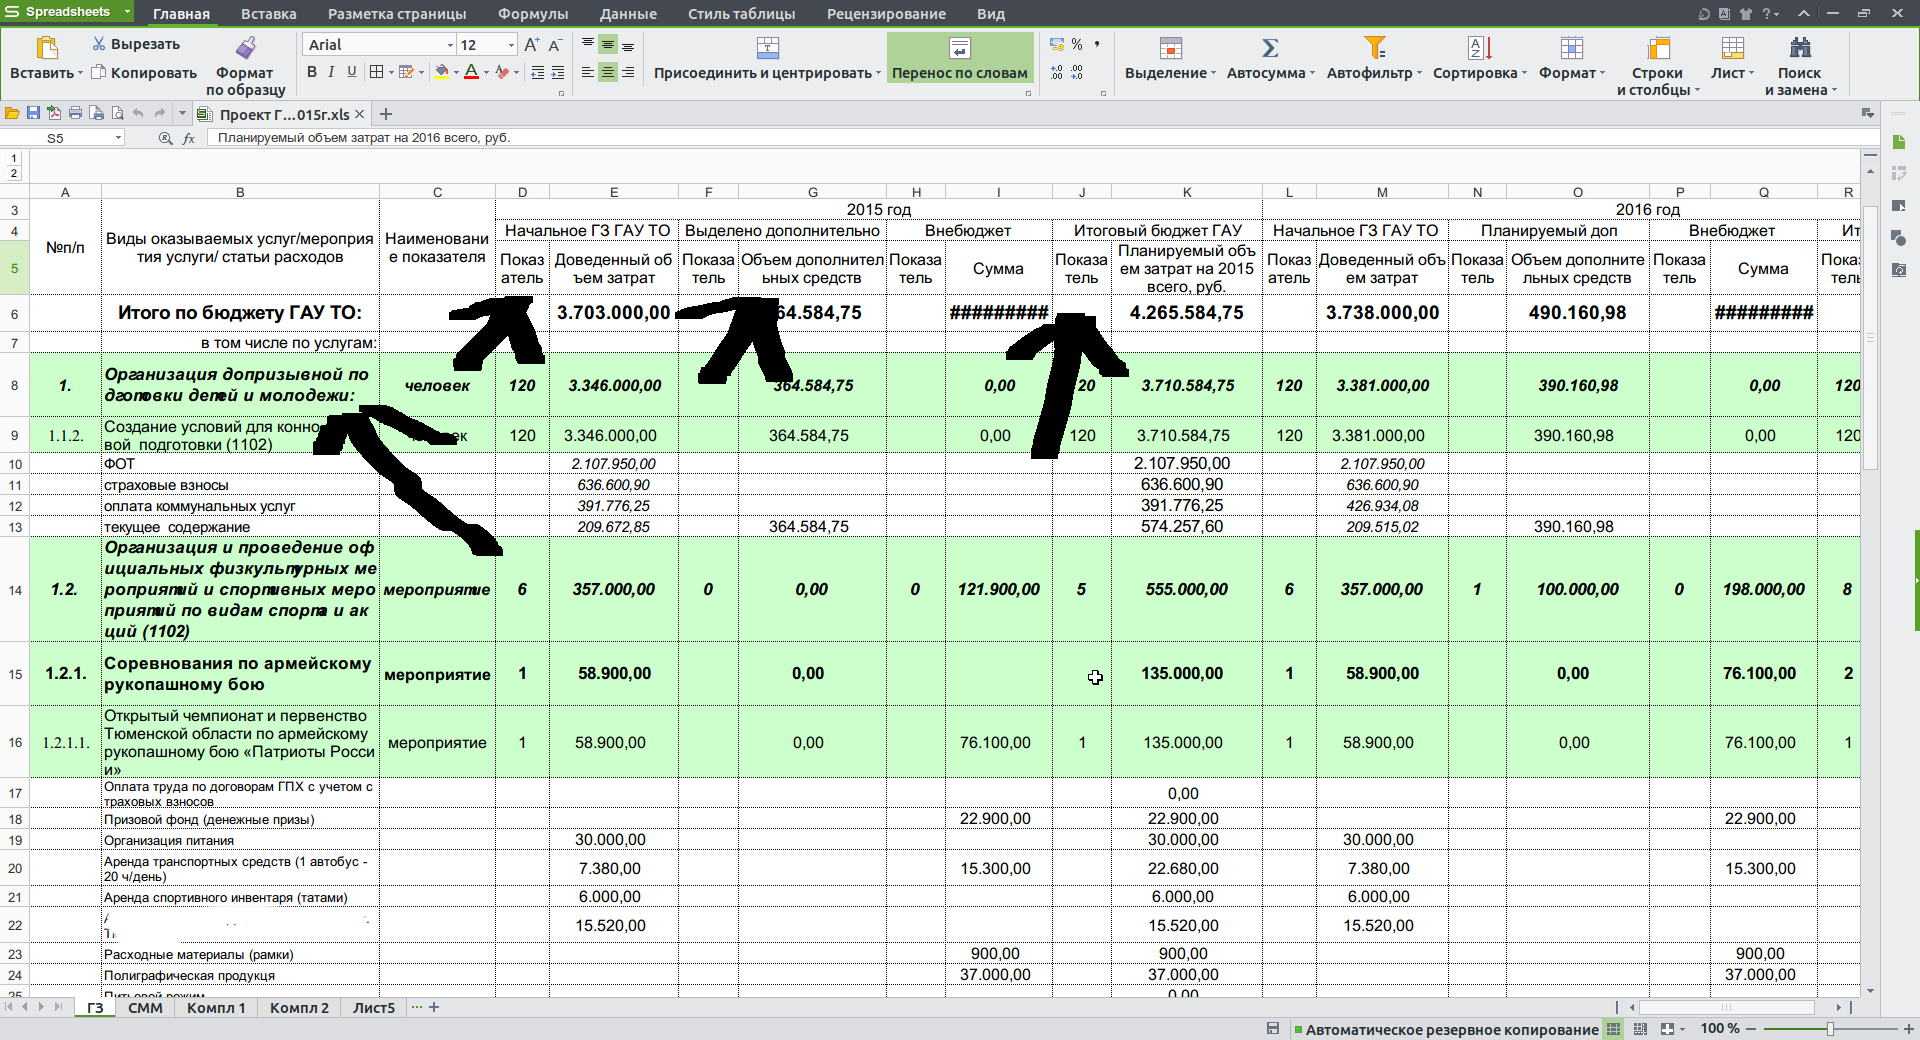Viewport: 1920px width, 1040px height.
Task: Click the zoom slider handle
Action: point(1830,1029)
